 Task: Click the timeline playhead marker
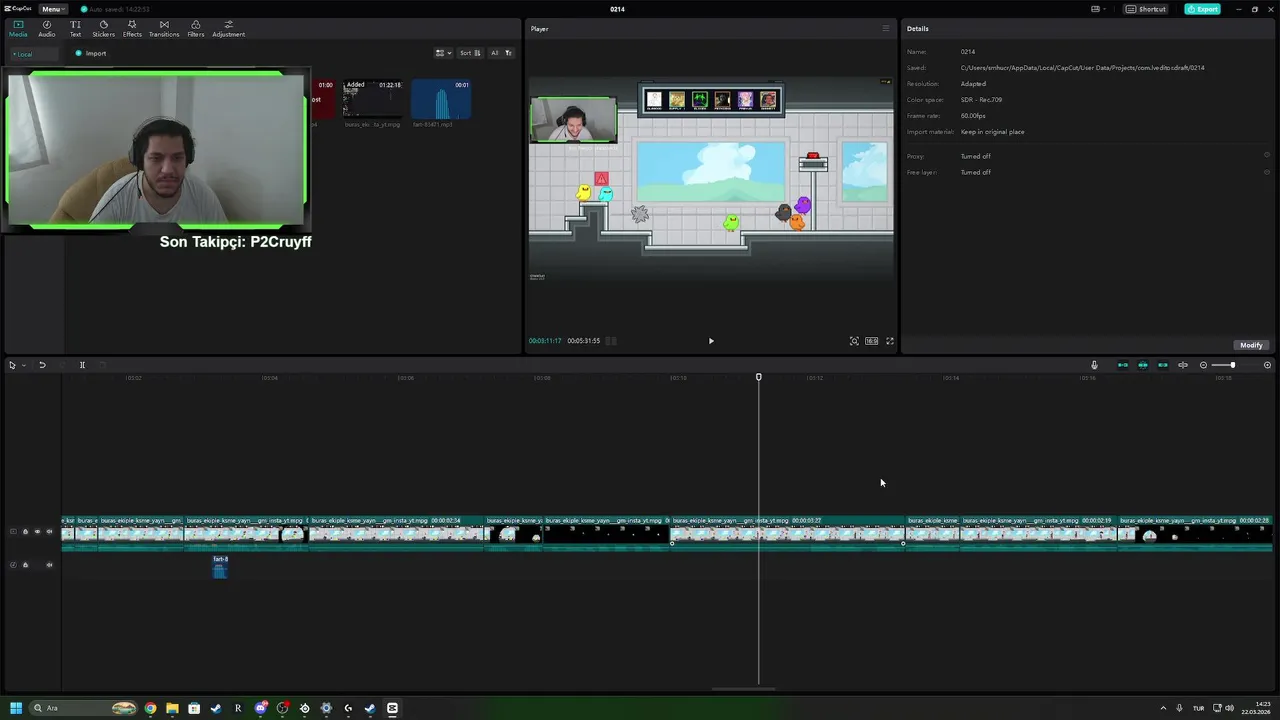tap(758, 377)
